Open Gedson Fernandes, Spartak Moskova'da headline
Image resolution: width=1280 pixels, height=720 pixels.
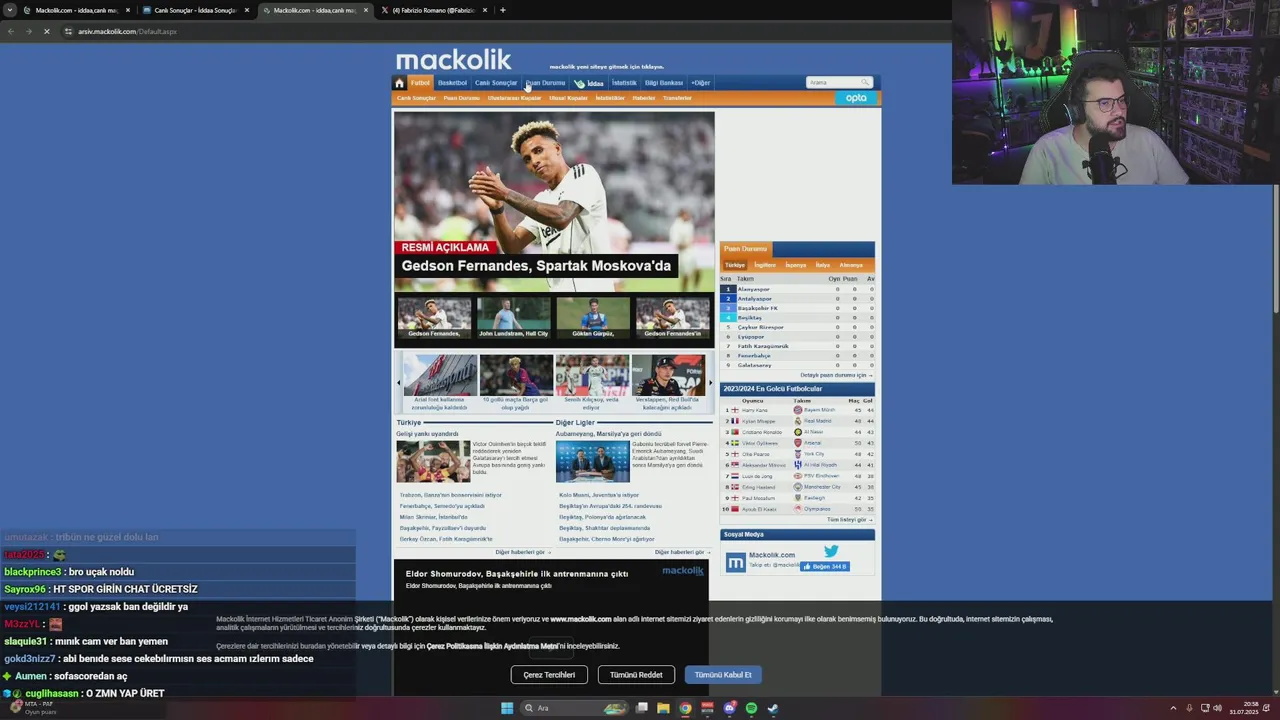click(x=536, y=266)
